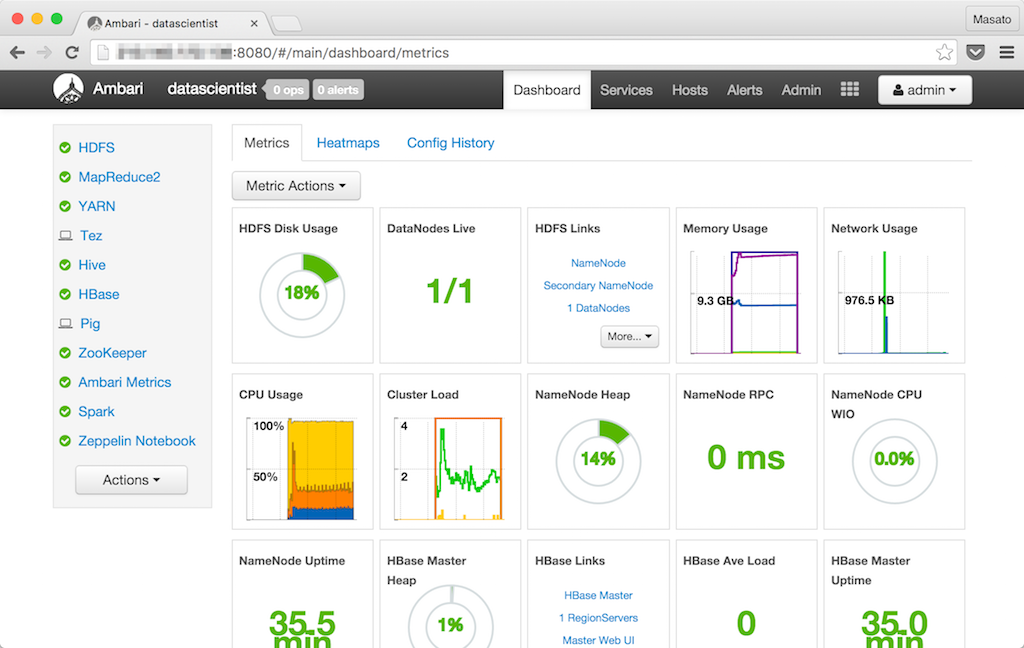Click the 0 ops badge
This screenshot has width=1024, height=648.
[288, 90]
